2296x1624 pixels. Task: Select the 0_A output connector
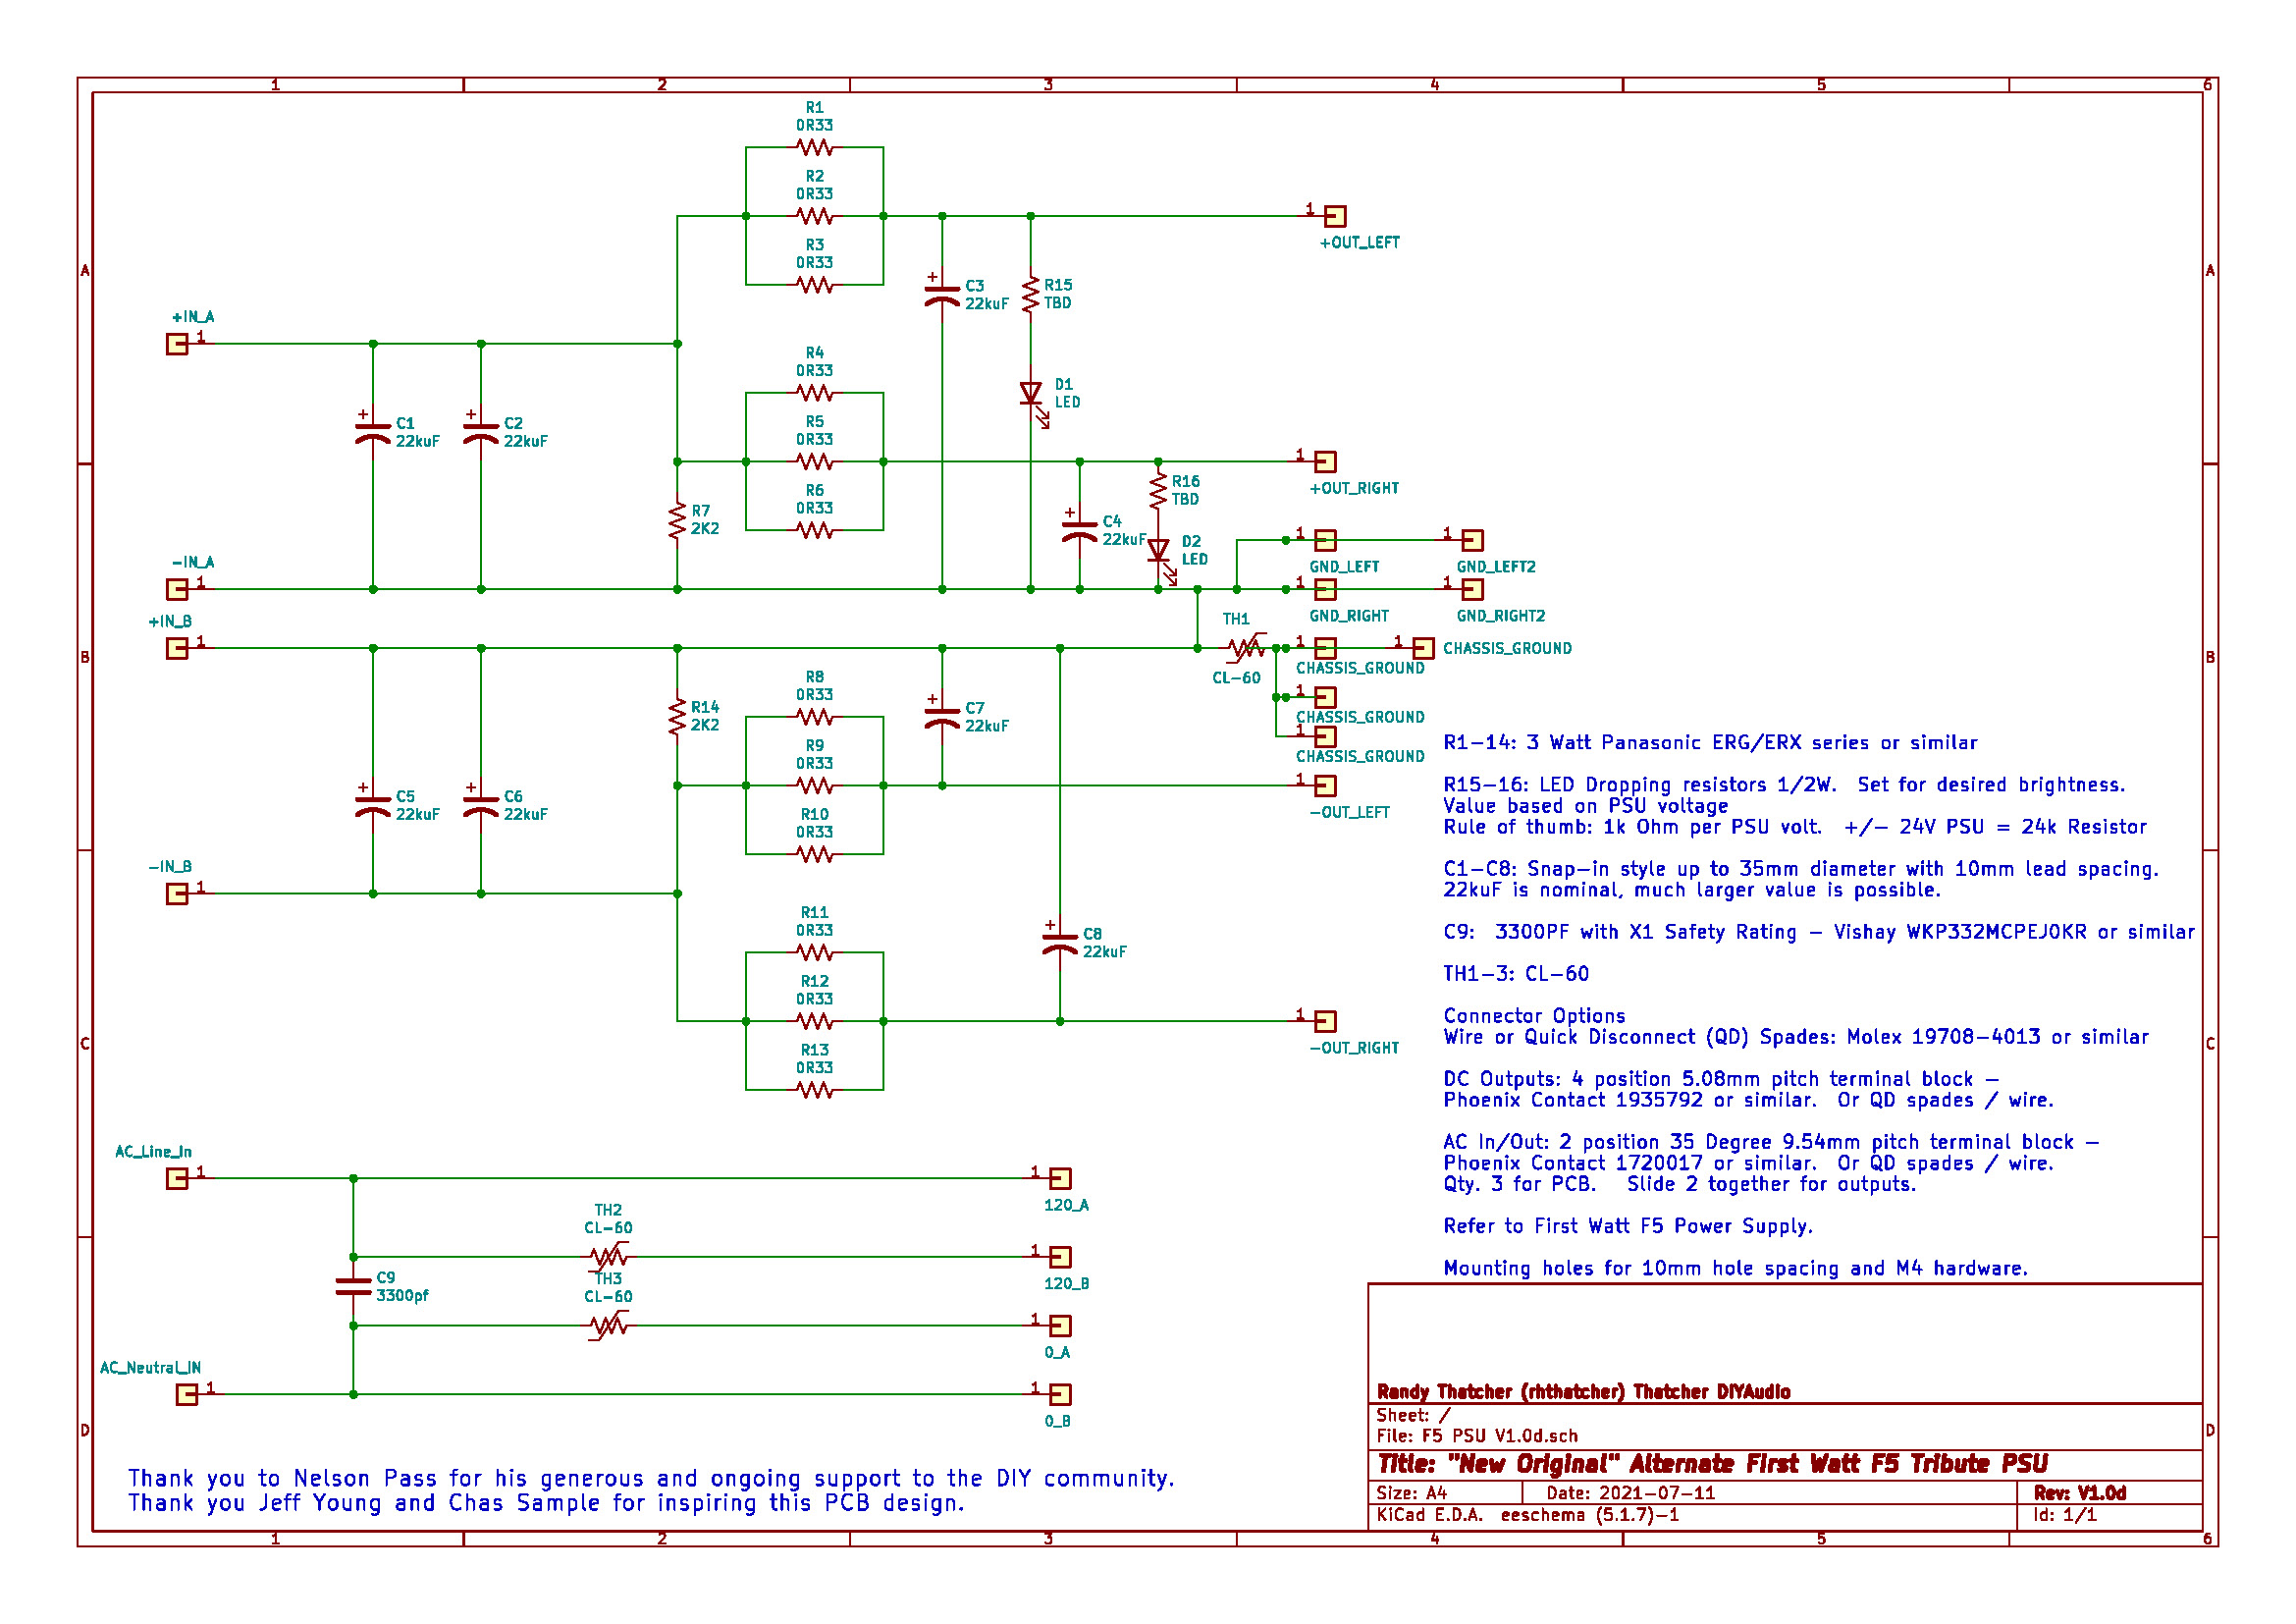(x=1060, y=1325)
